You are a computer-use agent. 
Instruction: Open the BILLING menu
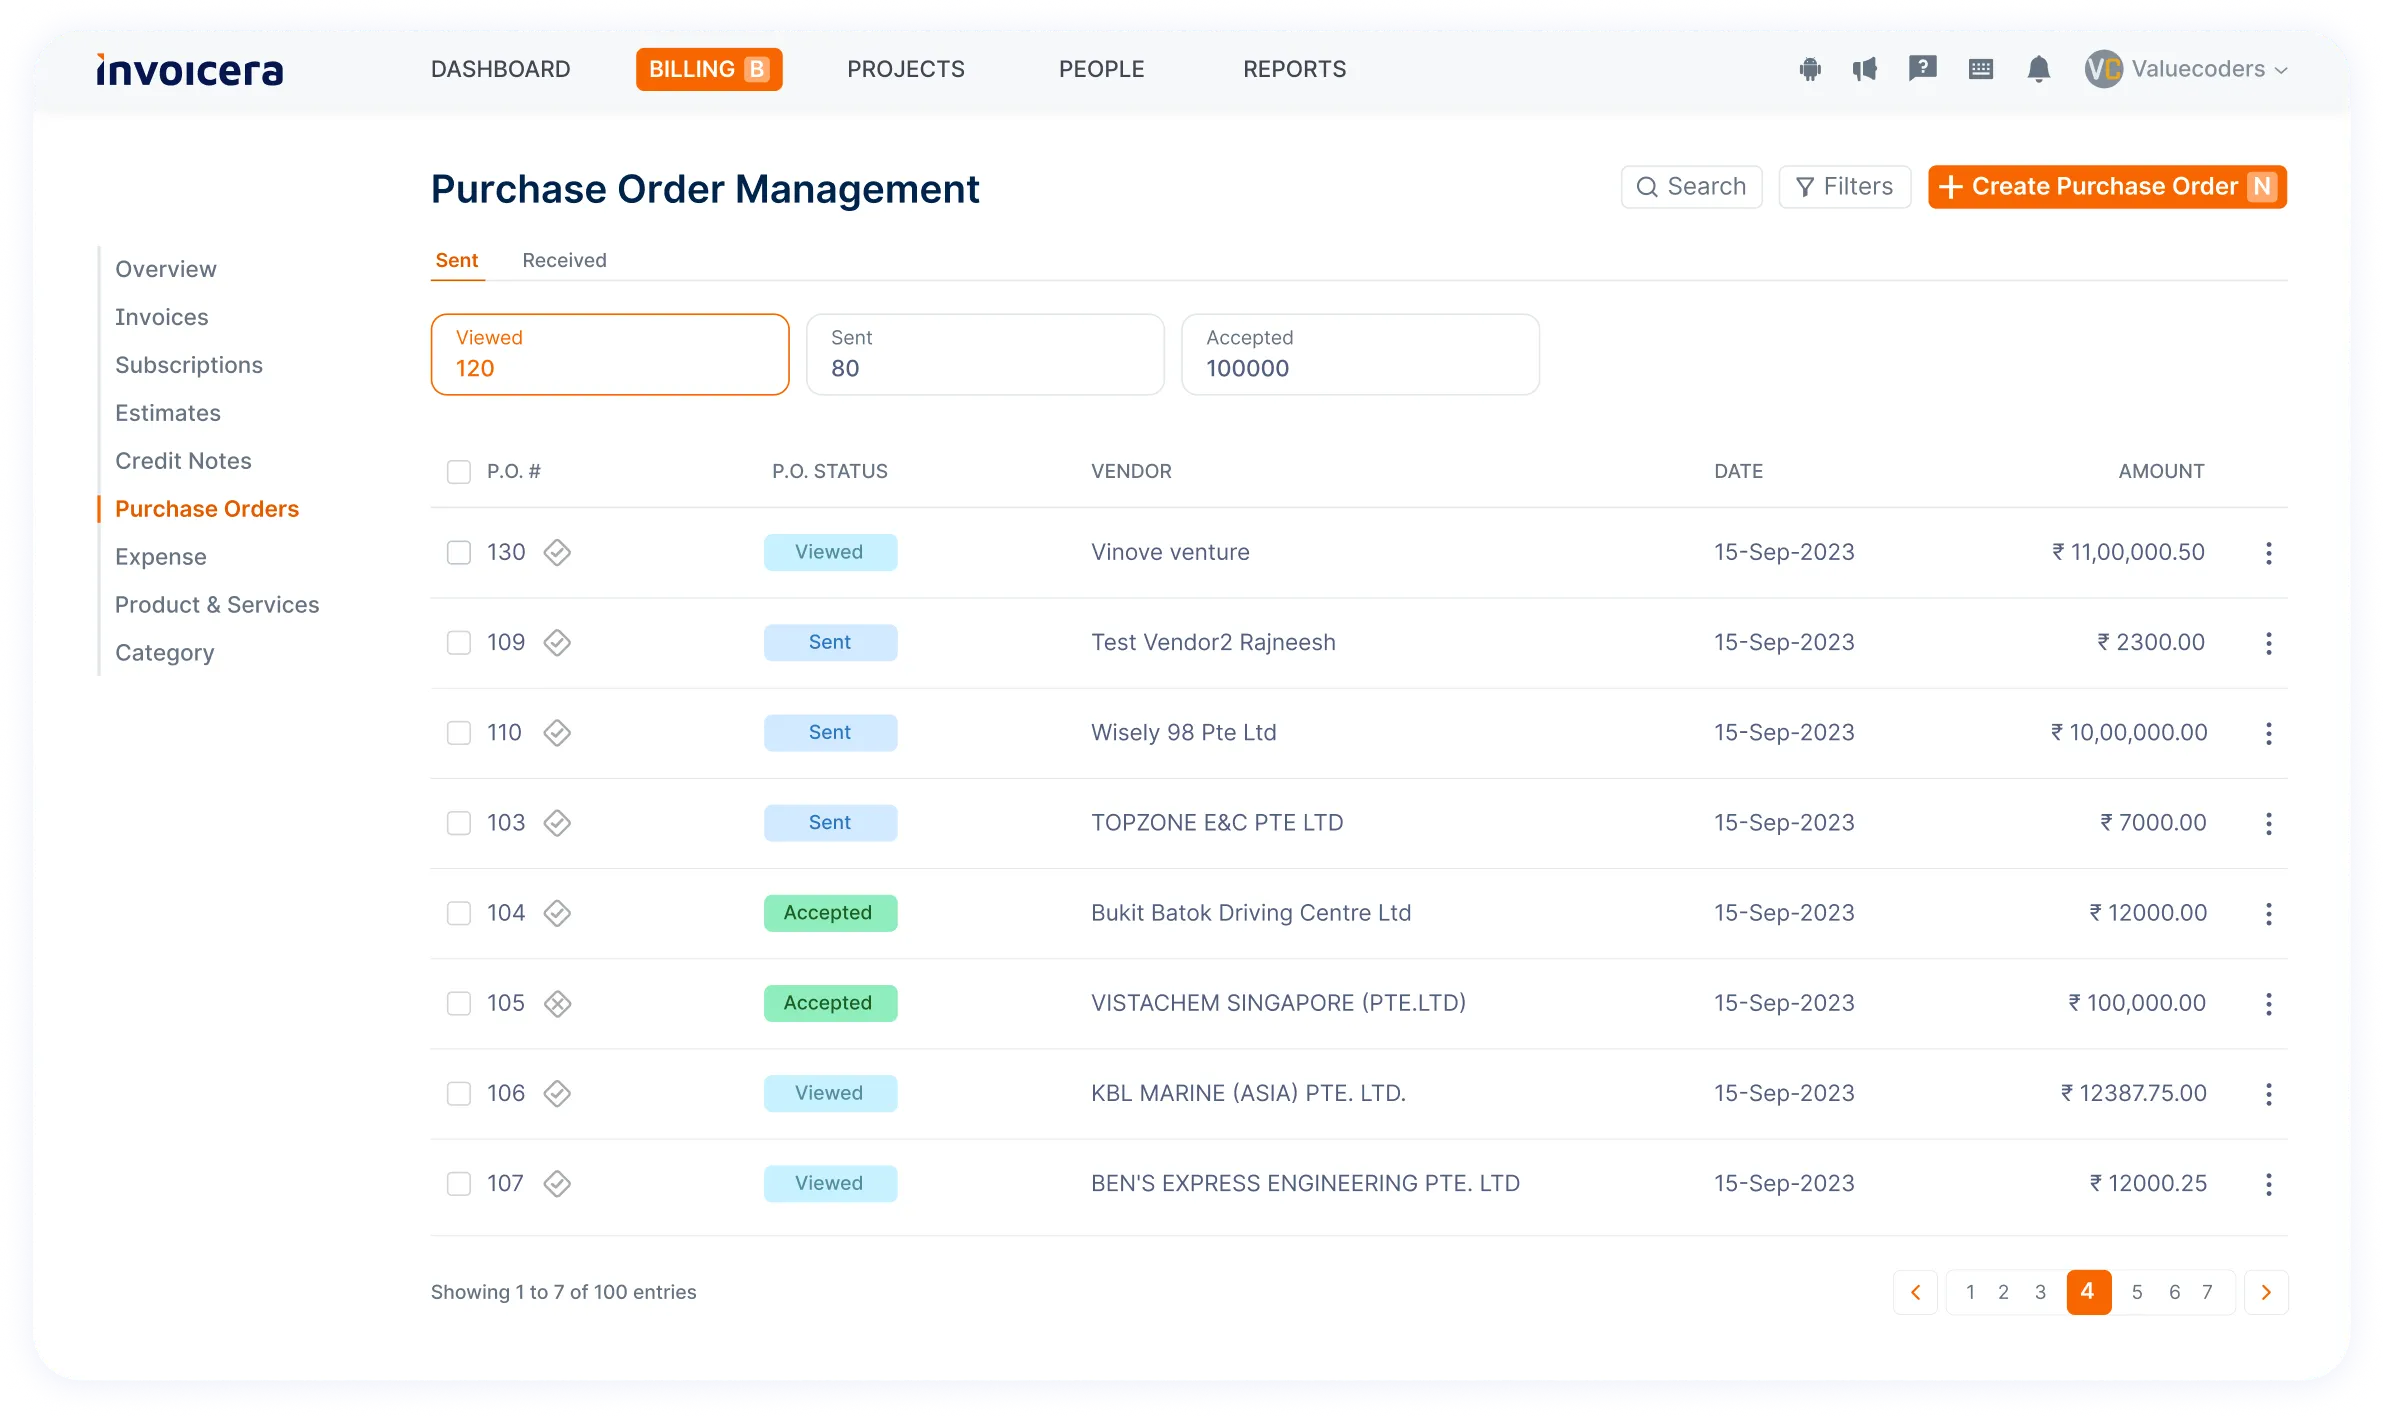coord(709,69)
